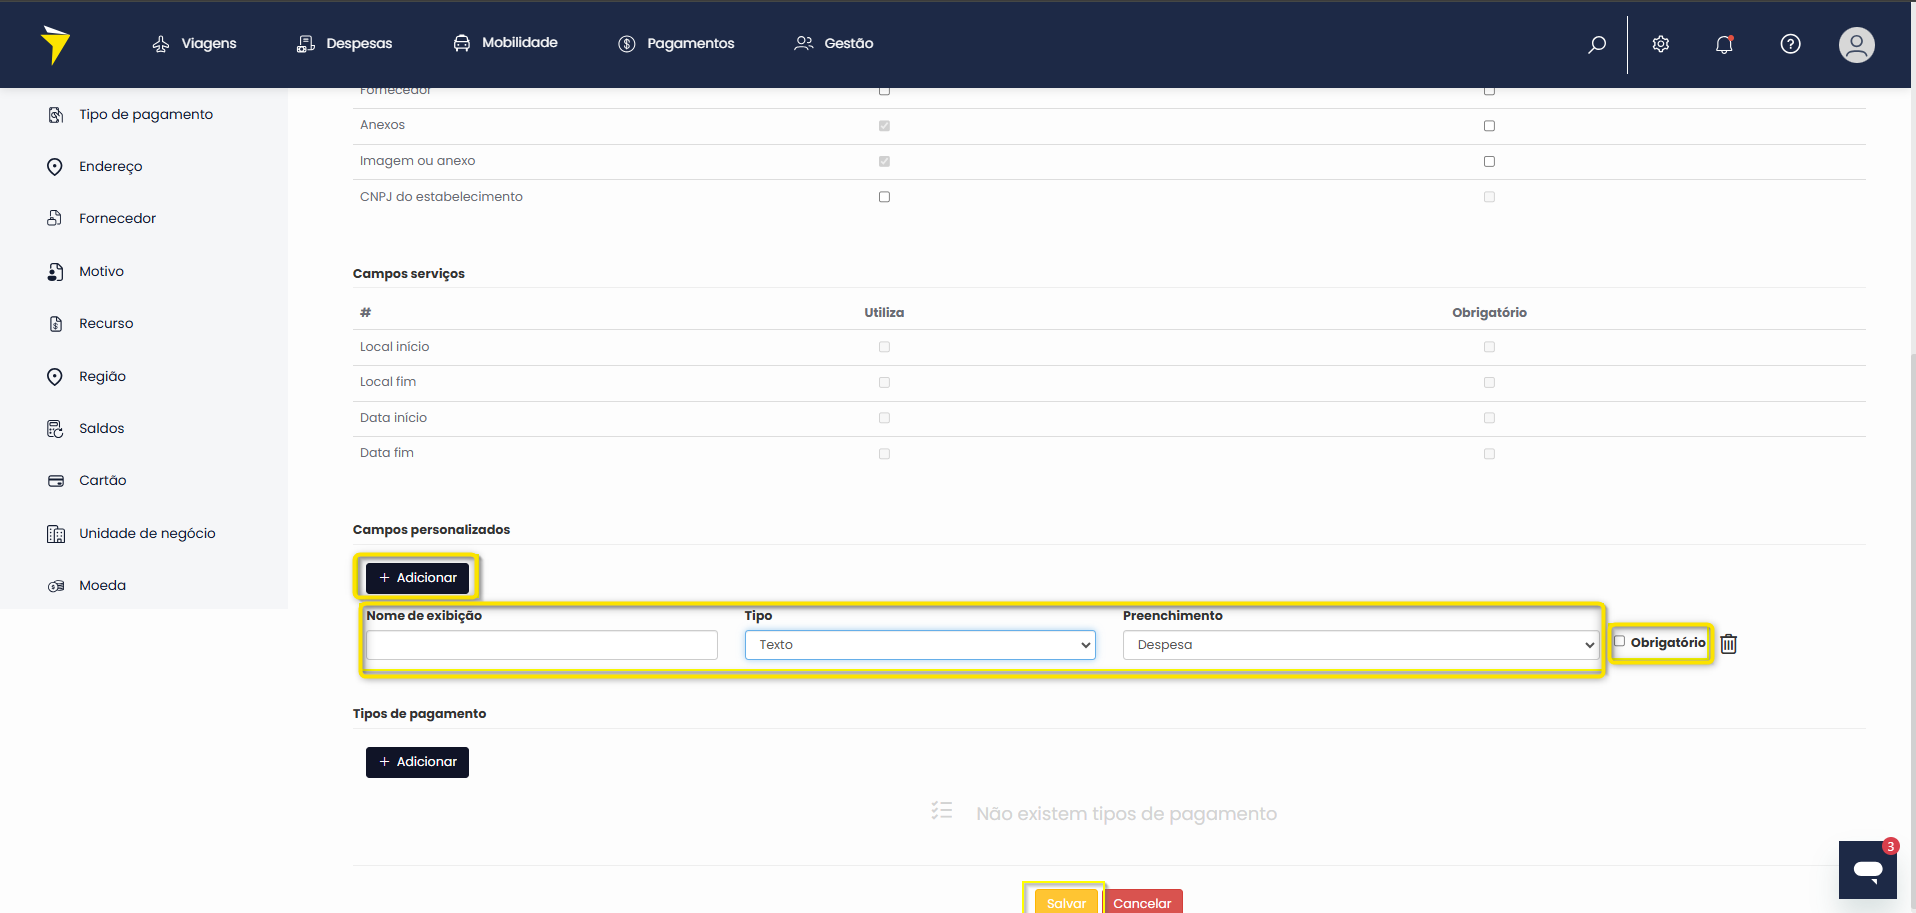Toggle Obrigatório checkbox for Local início

1489,347
